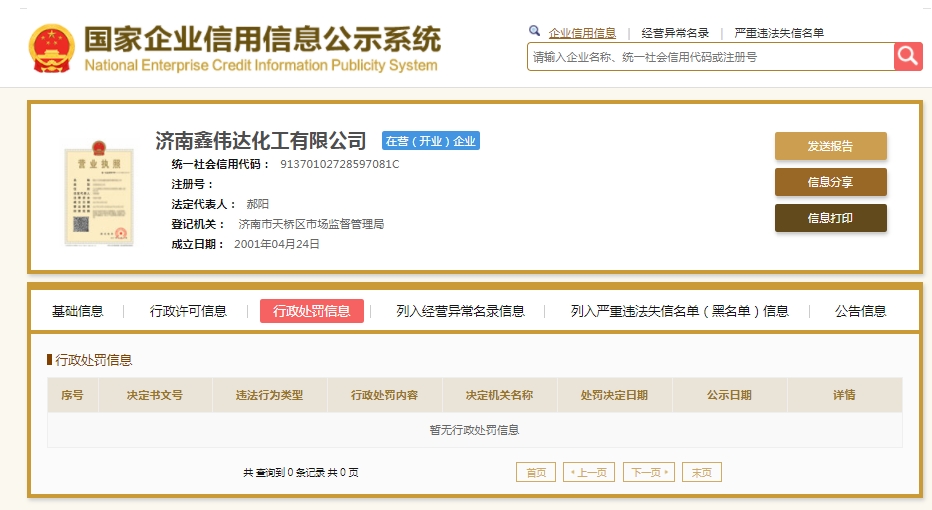Click the legal representative name 郝阳

click(257, 204)
